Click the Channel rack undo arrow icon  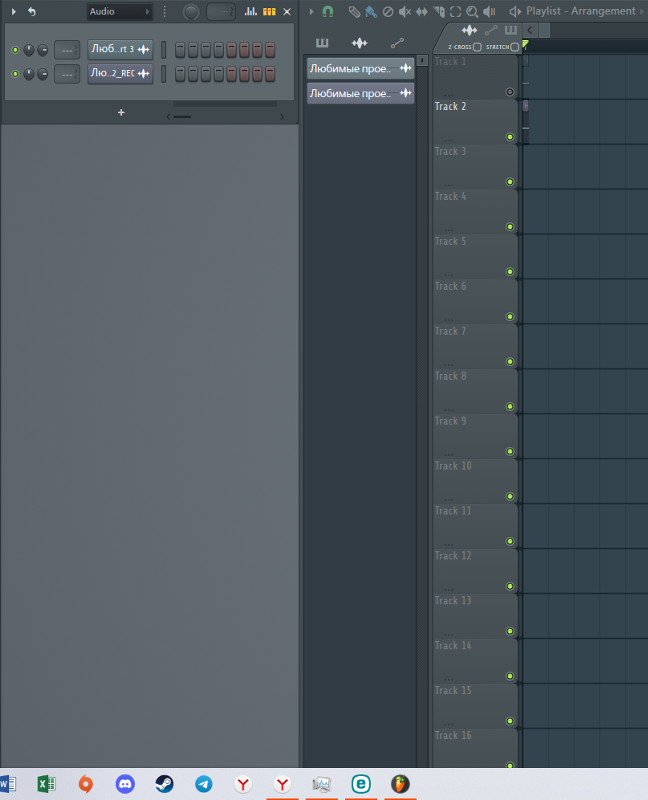pos(32,11)
